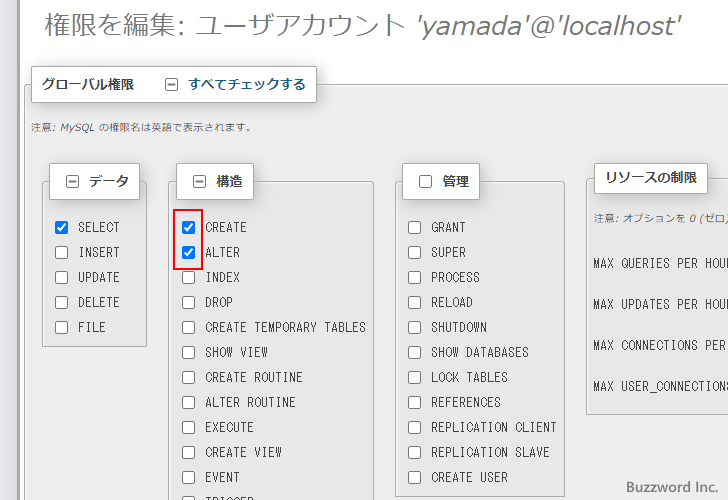728x500 pixels.
Task: Check the EXECUTE privilege
Action: click(x=188, y=428)
